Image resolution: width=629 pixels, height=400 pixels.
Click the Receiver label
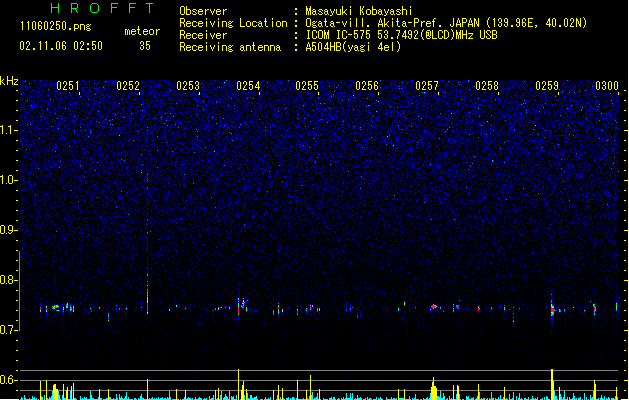click(x=203, y=35)
